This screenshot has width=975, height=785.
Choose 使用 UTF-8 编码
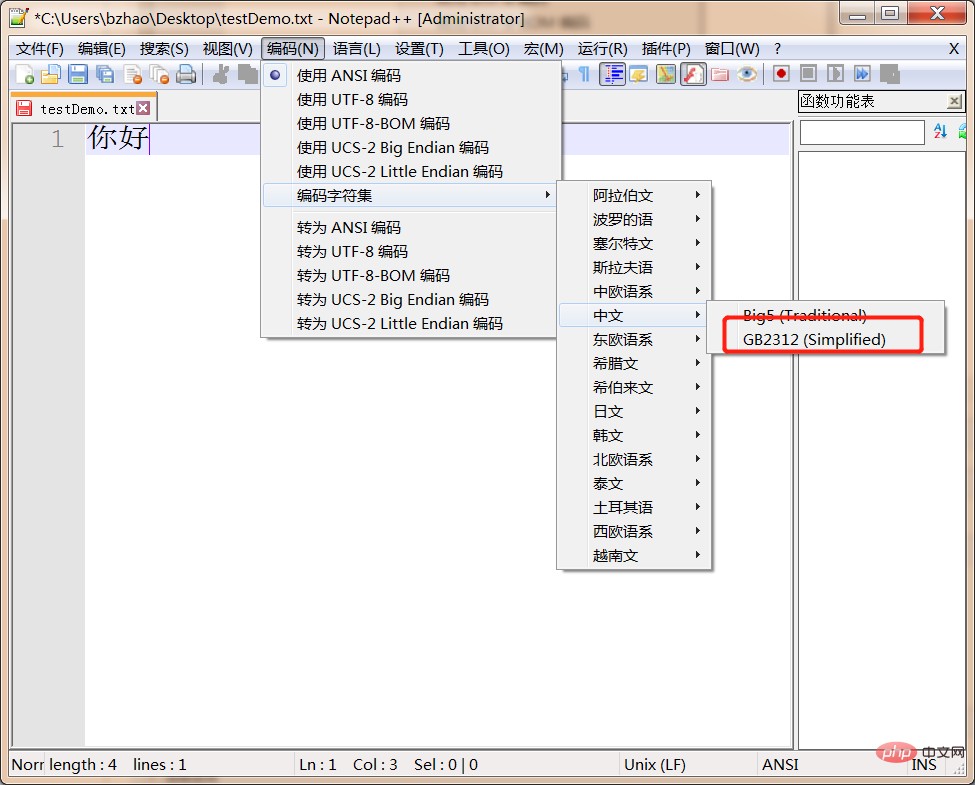pos(411,100)
